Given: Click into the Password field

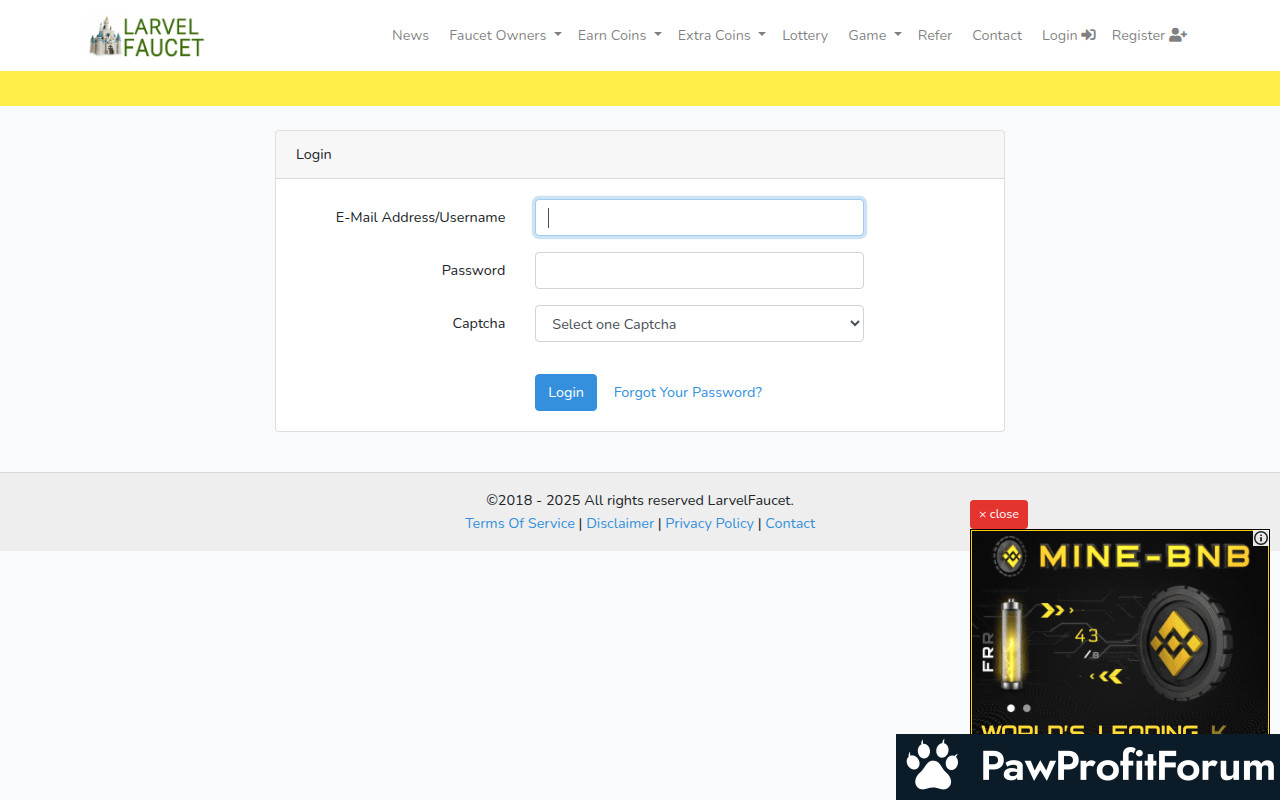Looking at the screenshot, I should [699, 271].
